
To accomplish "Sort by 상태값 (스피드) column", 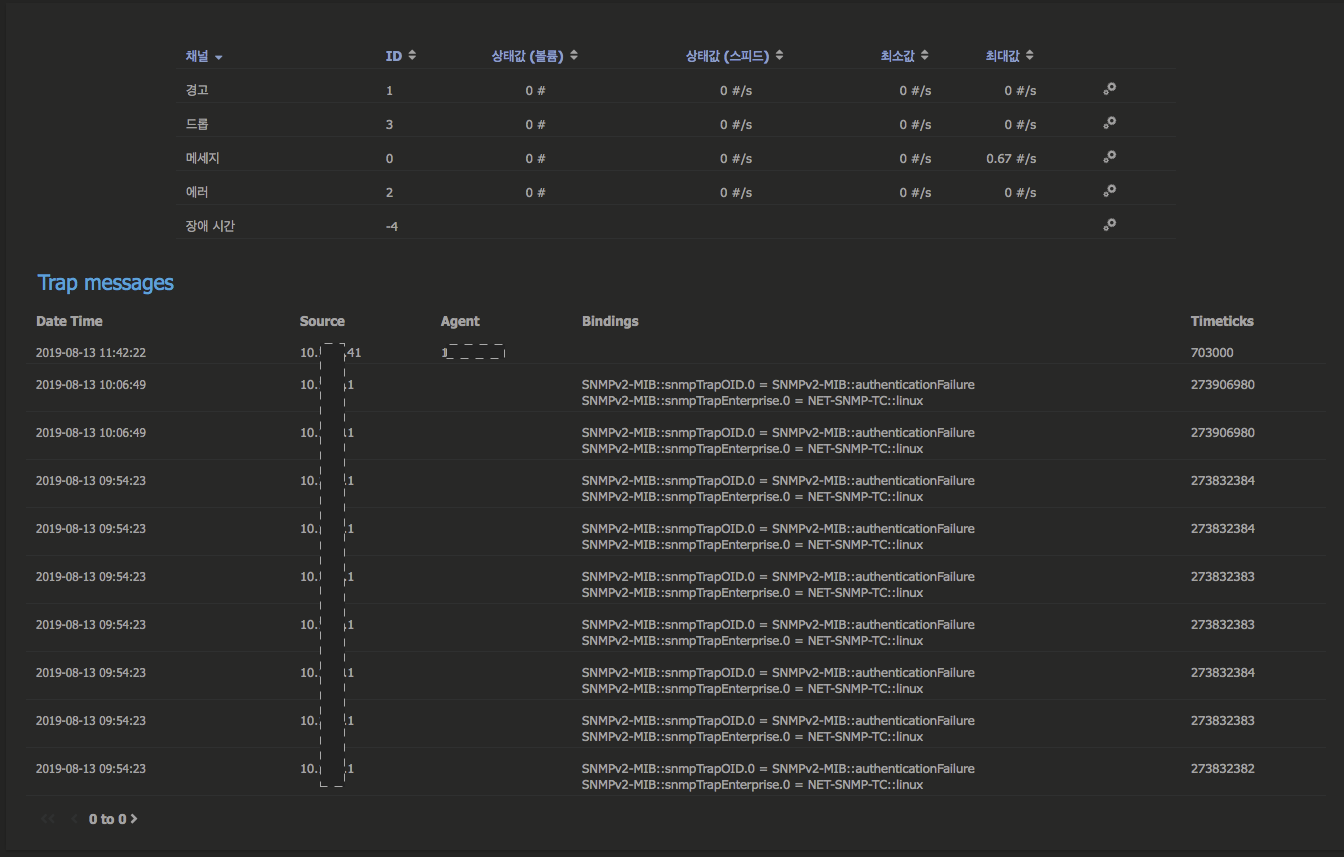I will (735, 56).
